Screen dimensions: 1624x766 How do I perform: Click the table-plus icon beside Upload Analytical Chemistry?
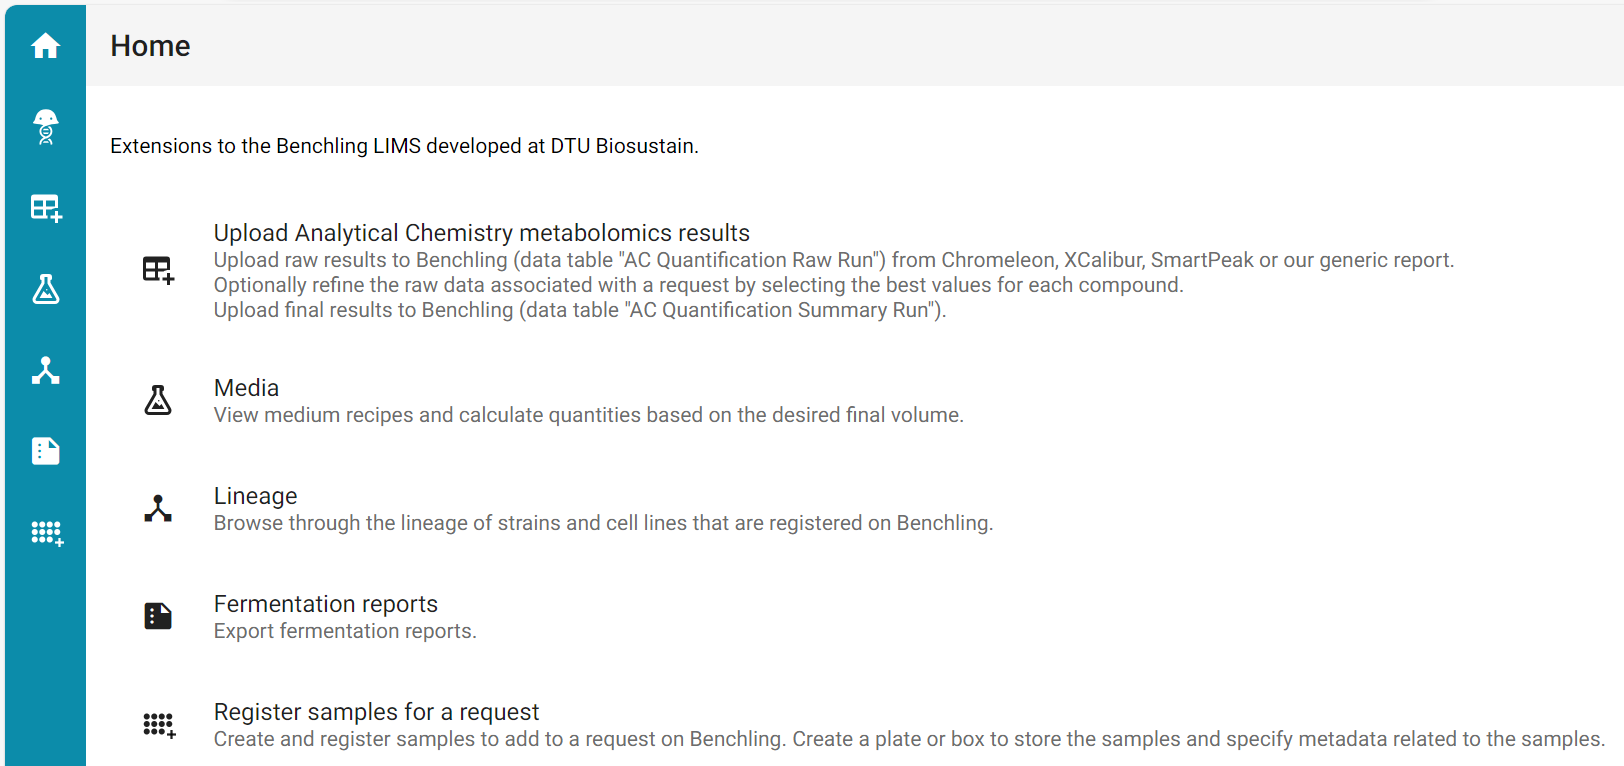[158, 270]
